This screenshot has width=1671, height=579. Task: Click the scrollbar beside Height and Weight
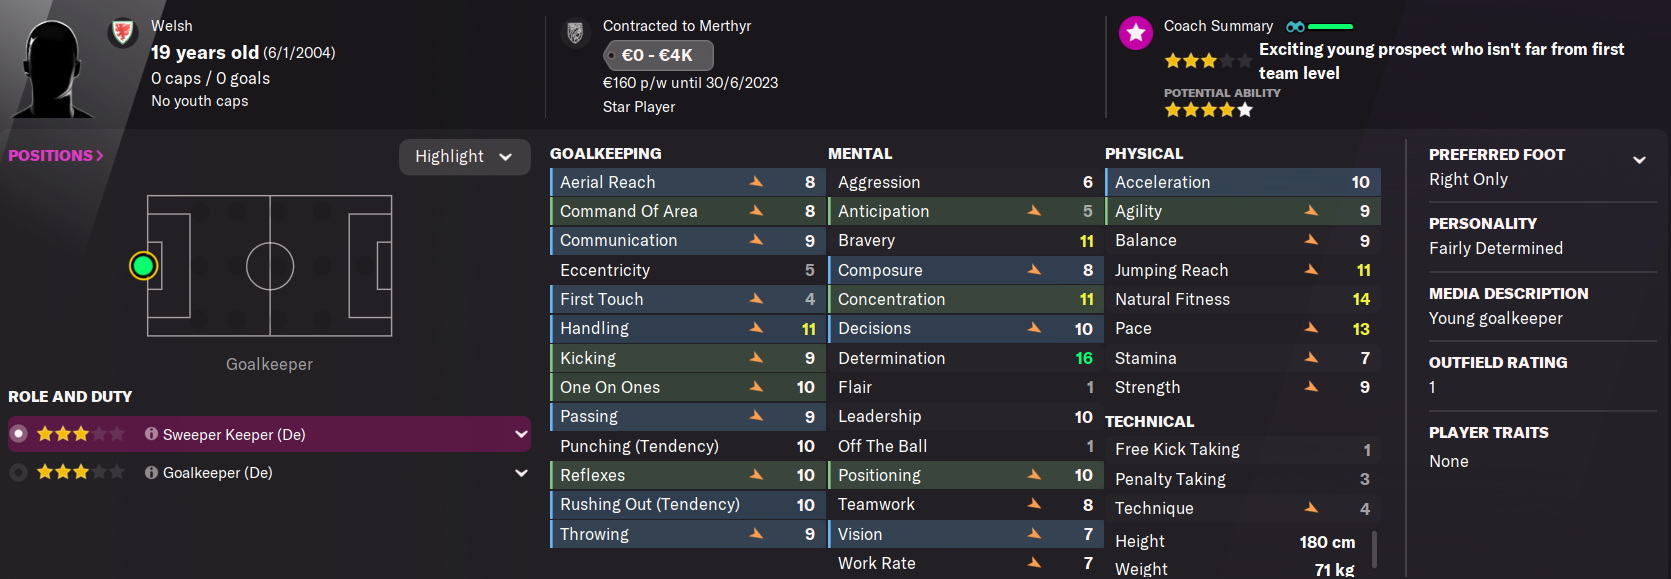1375,550
